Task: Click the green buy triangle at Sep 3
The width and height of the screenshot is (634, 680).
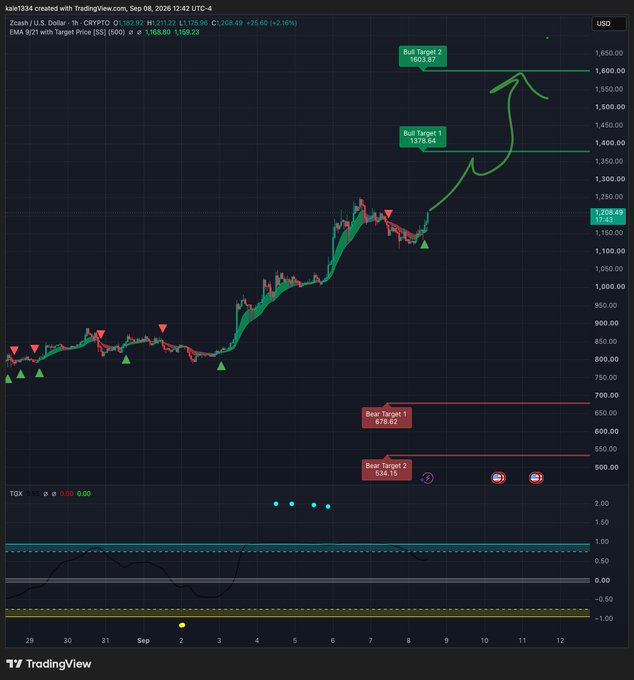Action: click(221, 366)
